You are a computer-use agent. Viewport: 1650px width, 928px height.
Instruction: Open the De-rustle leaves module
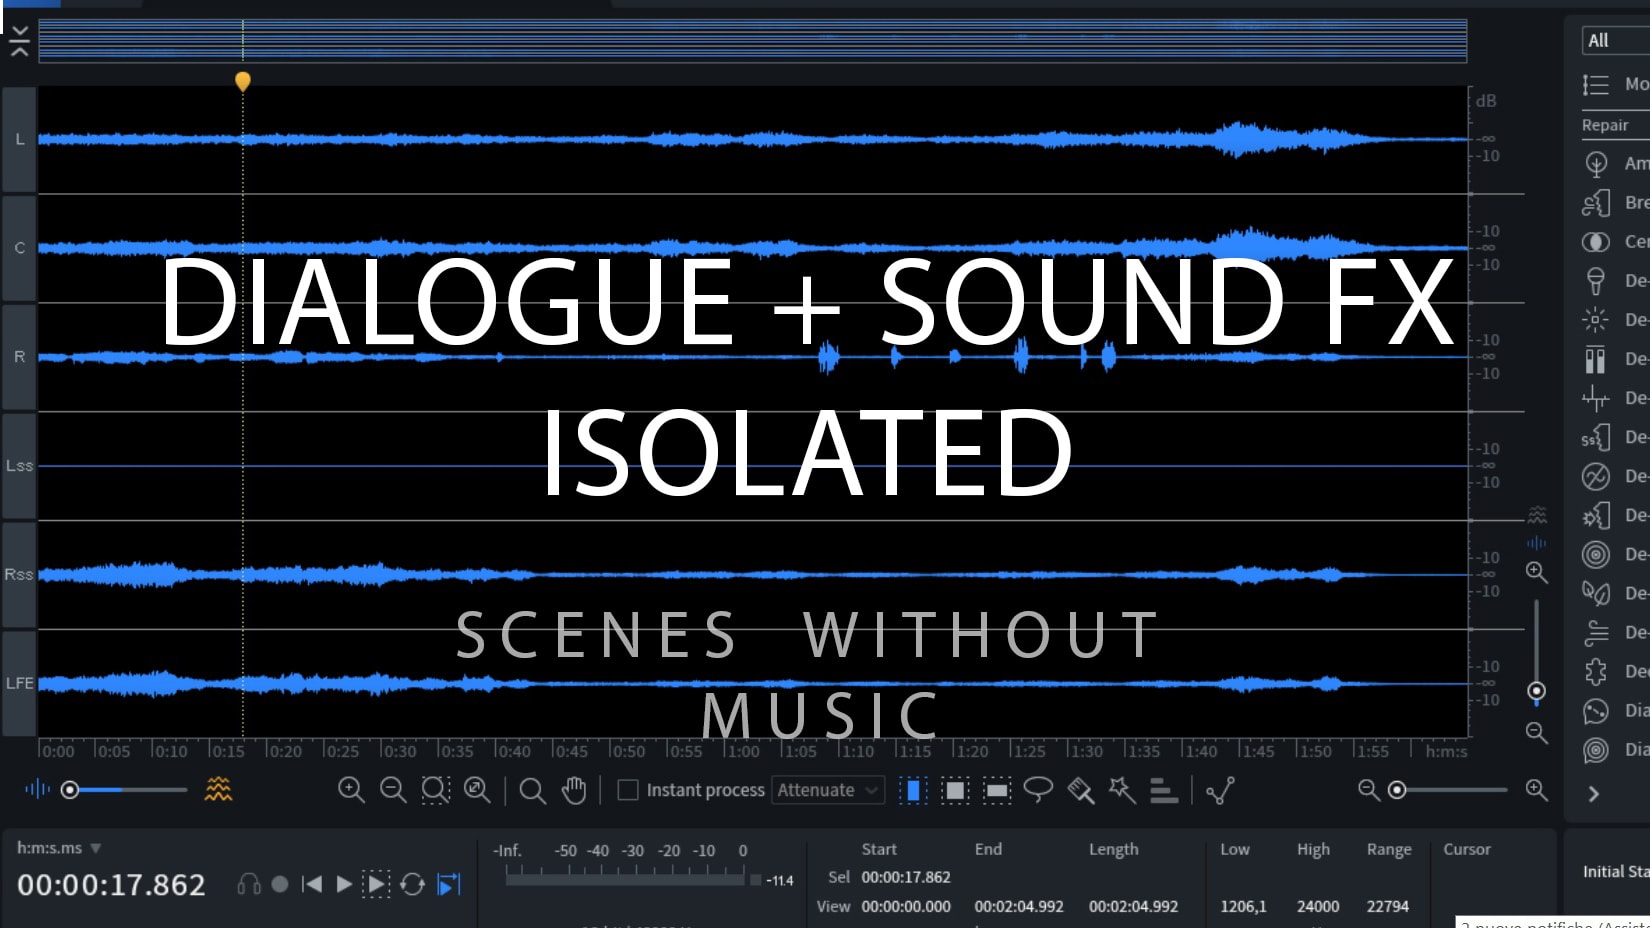[x=1596, y=593]
